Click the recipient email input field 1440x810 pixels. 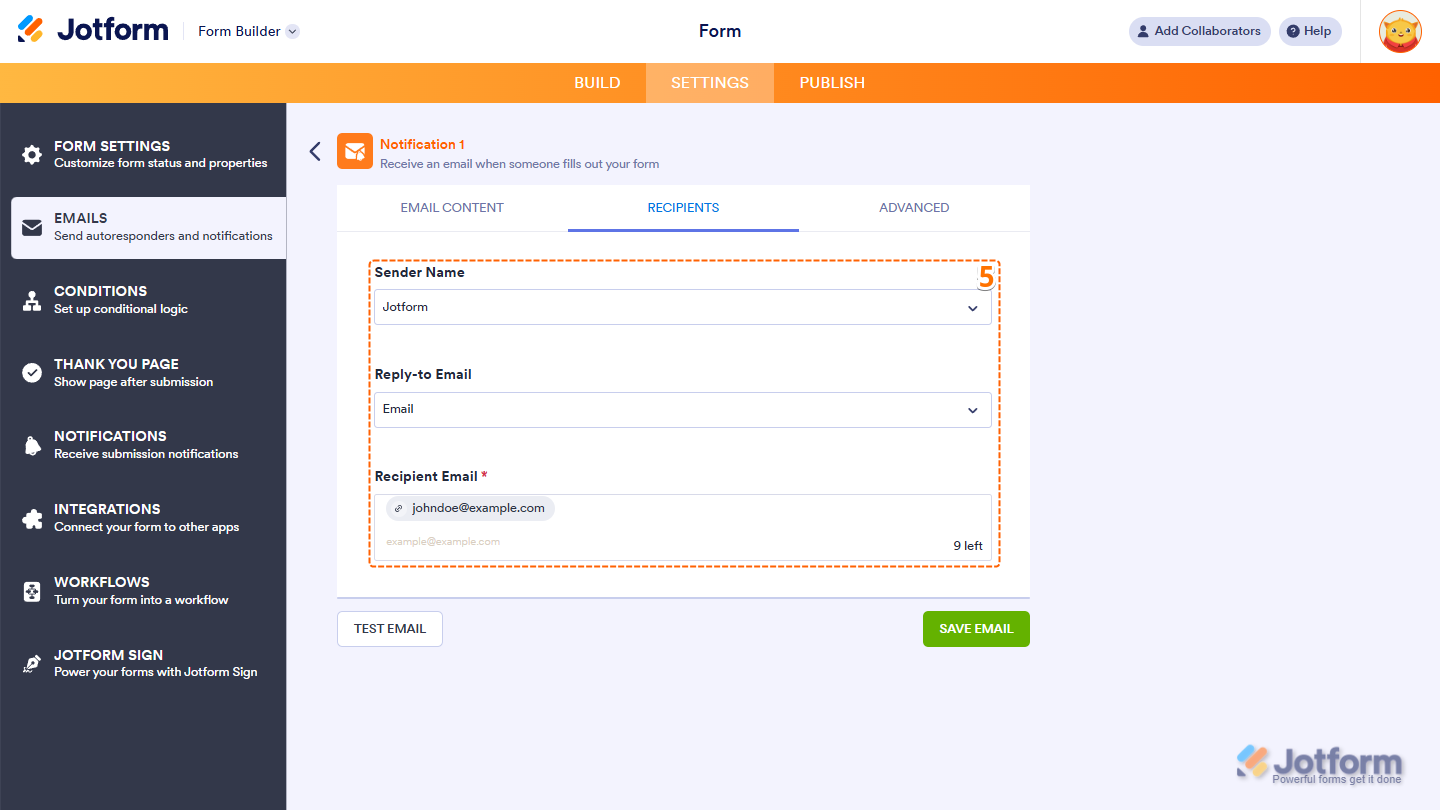tap(683, 543)
